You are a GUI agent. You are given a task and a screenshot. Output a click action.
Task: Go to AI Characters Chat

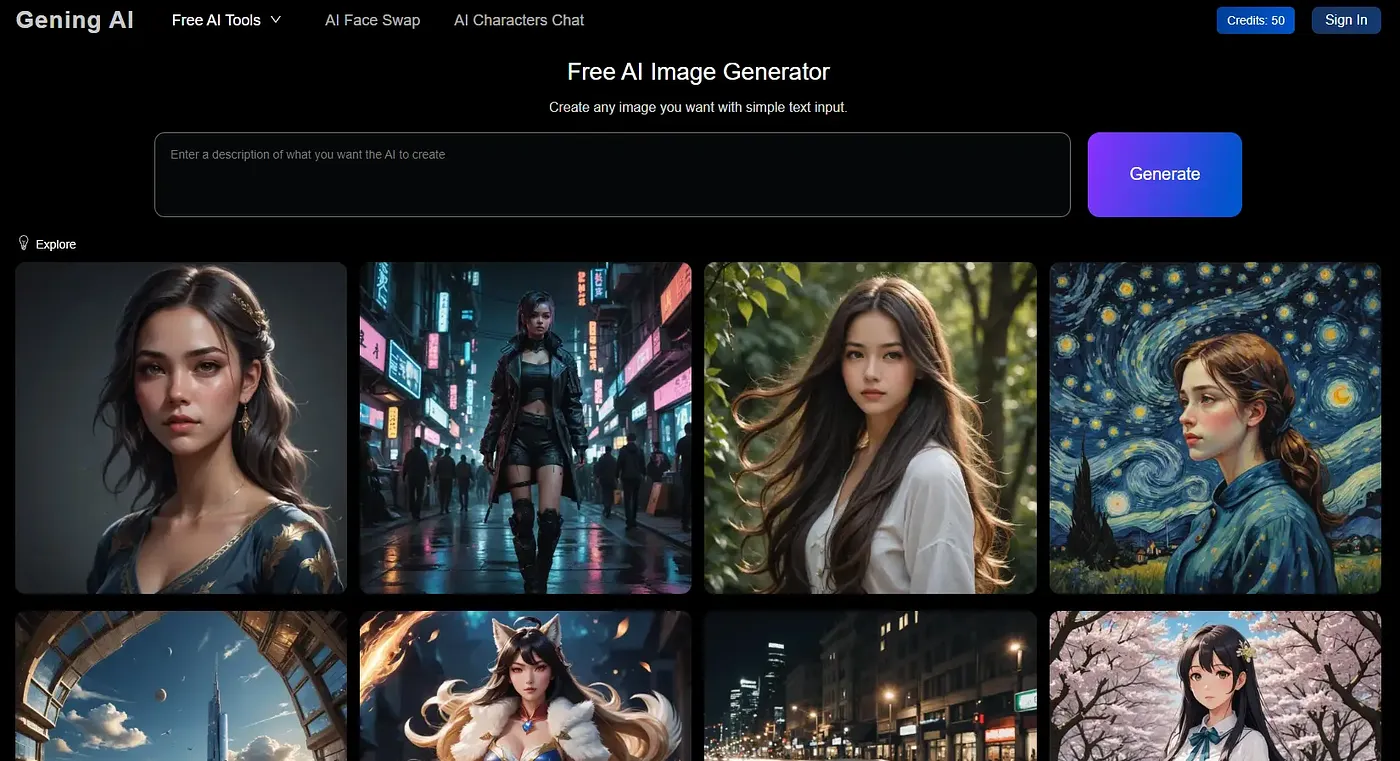pyautogui.click(x=519, y=20)
